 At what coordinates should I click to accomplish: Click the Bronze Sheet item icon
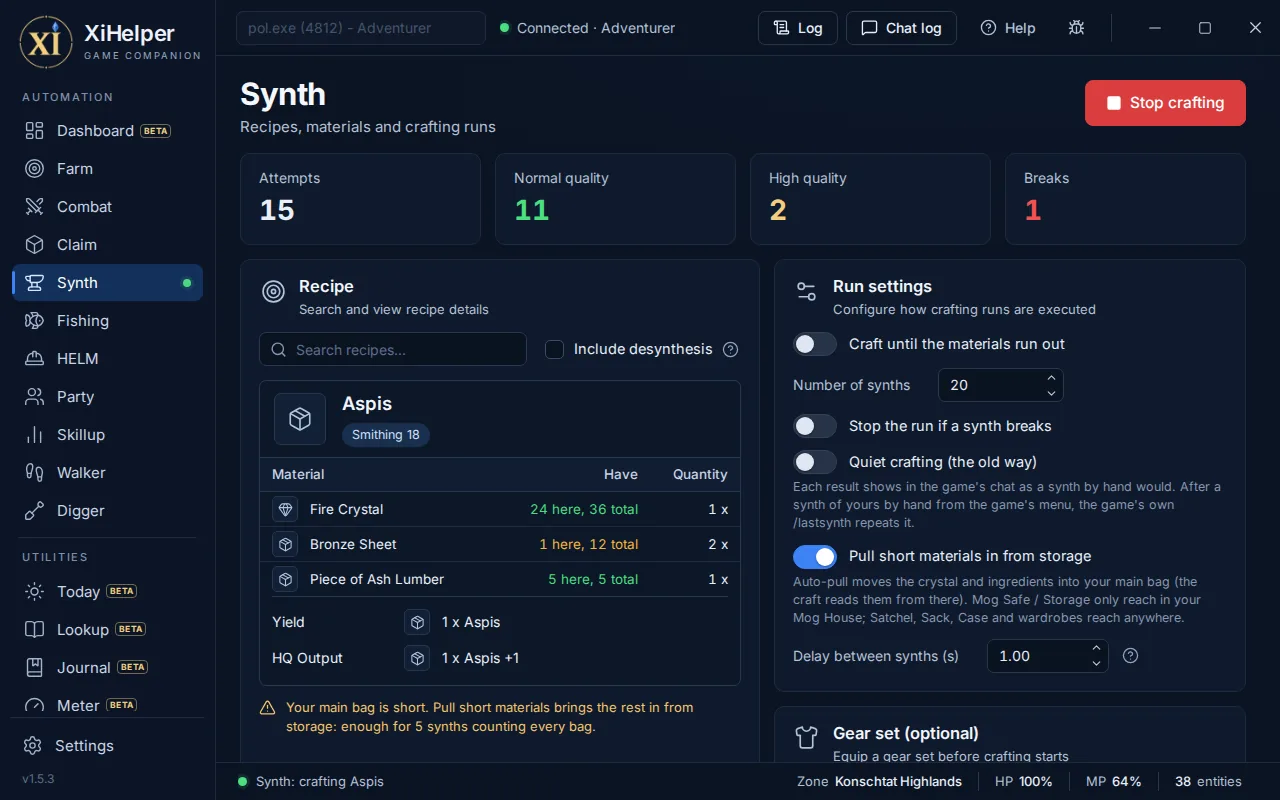coord(286,544)
